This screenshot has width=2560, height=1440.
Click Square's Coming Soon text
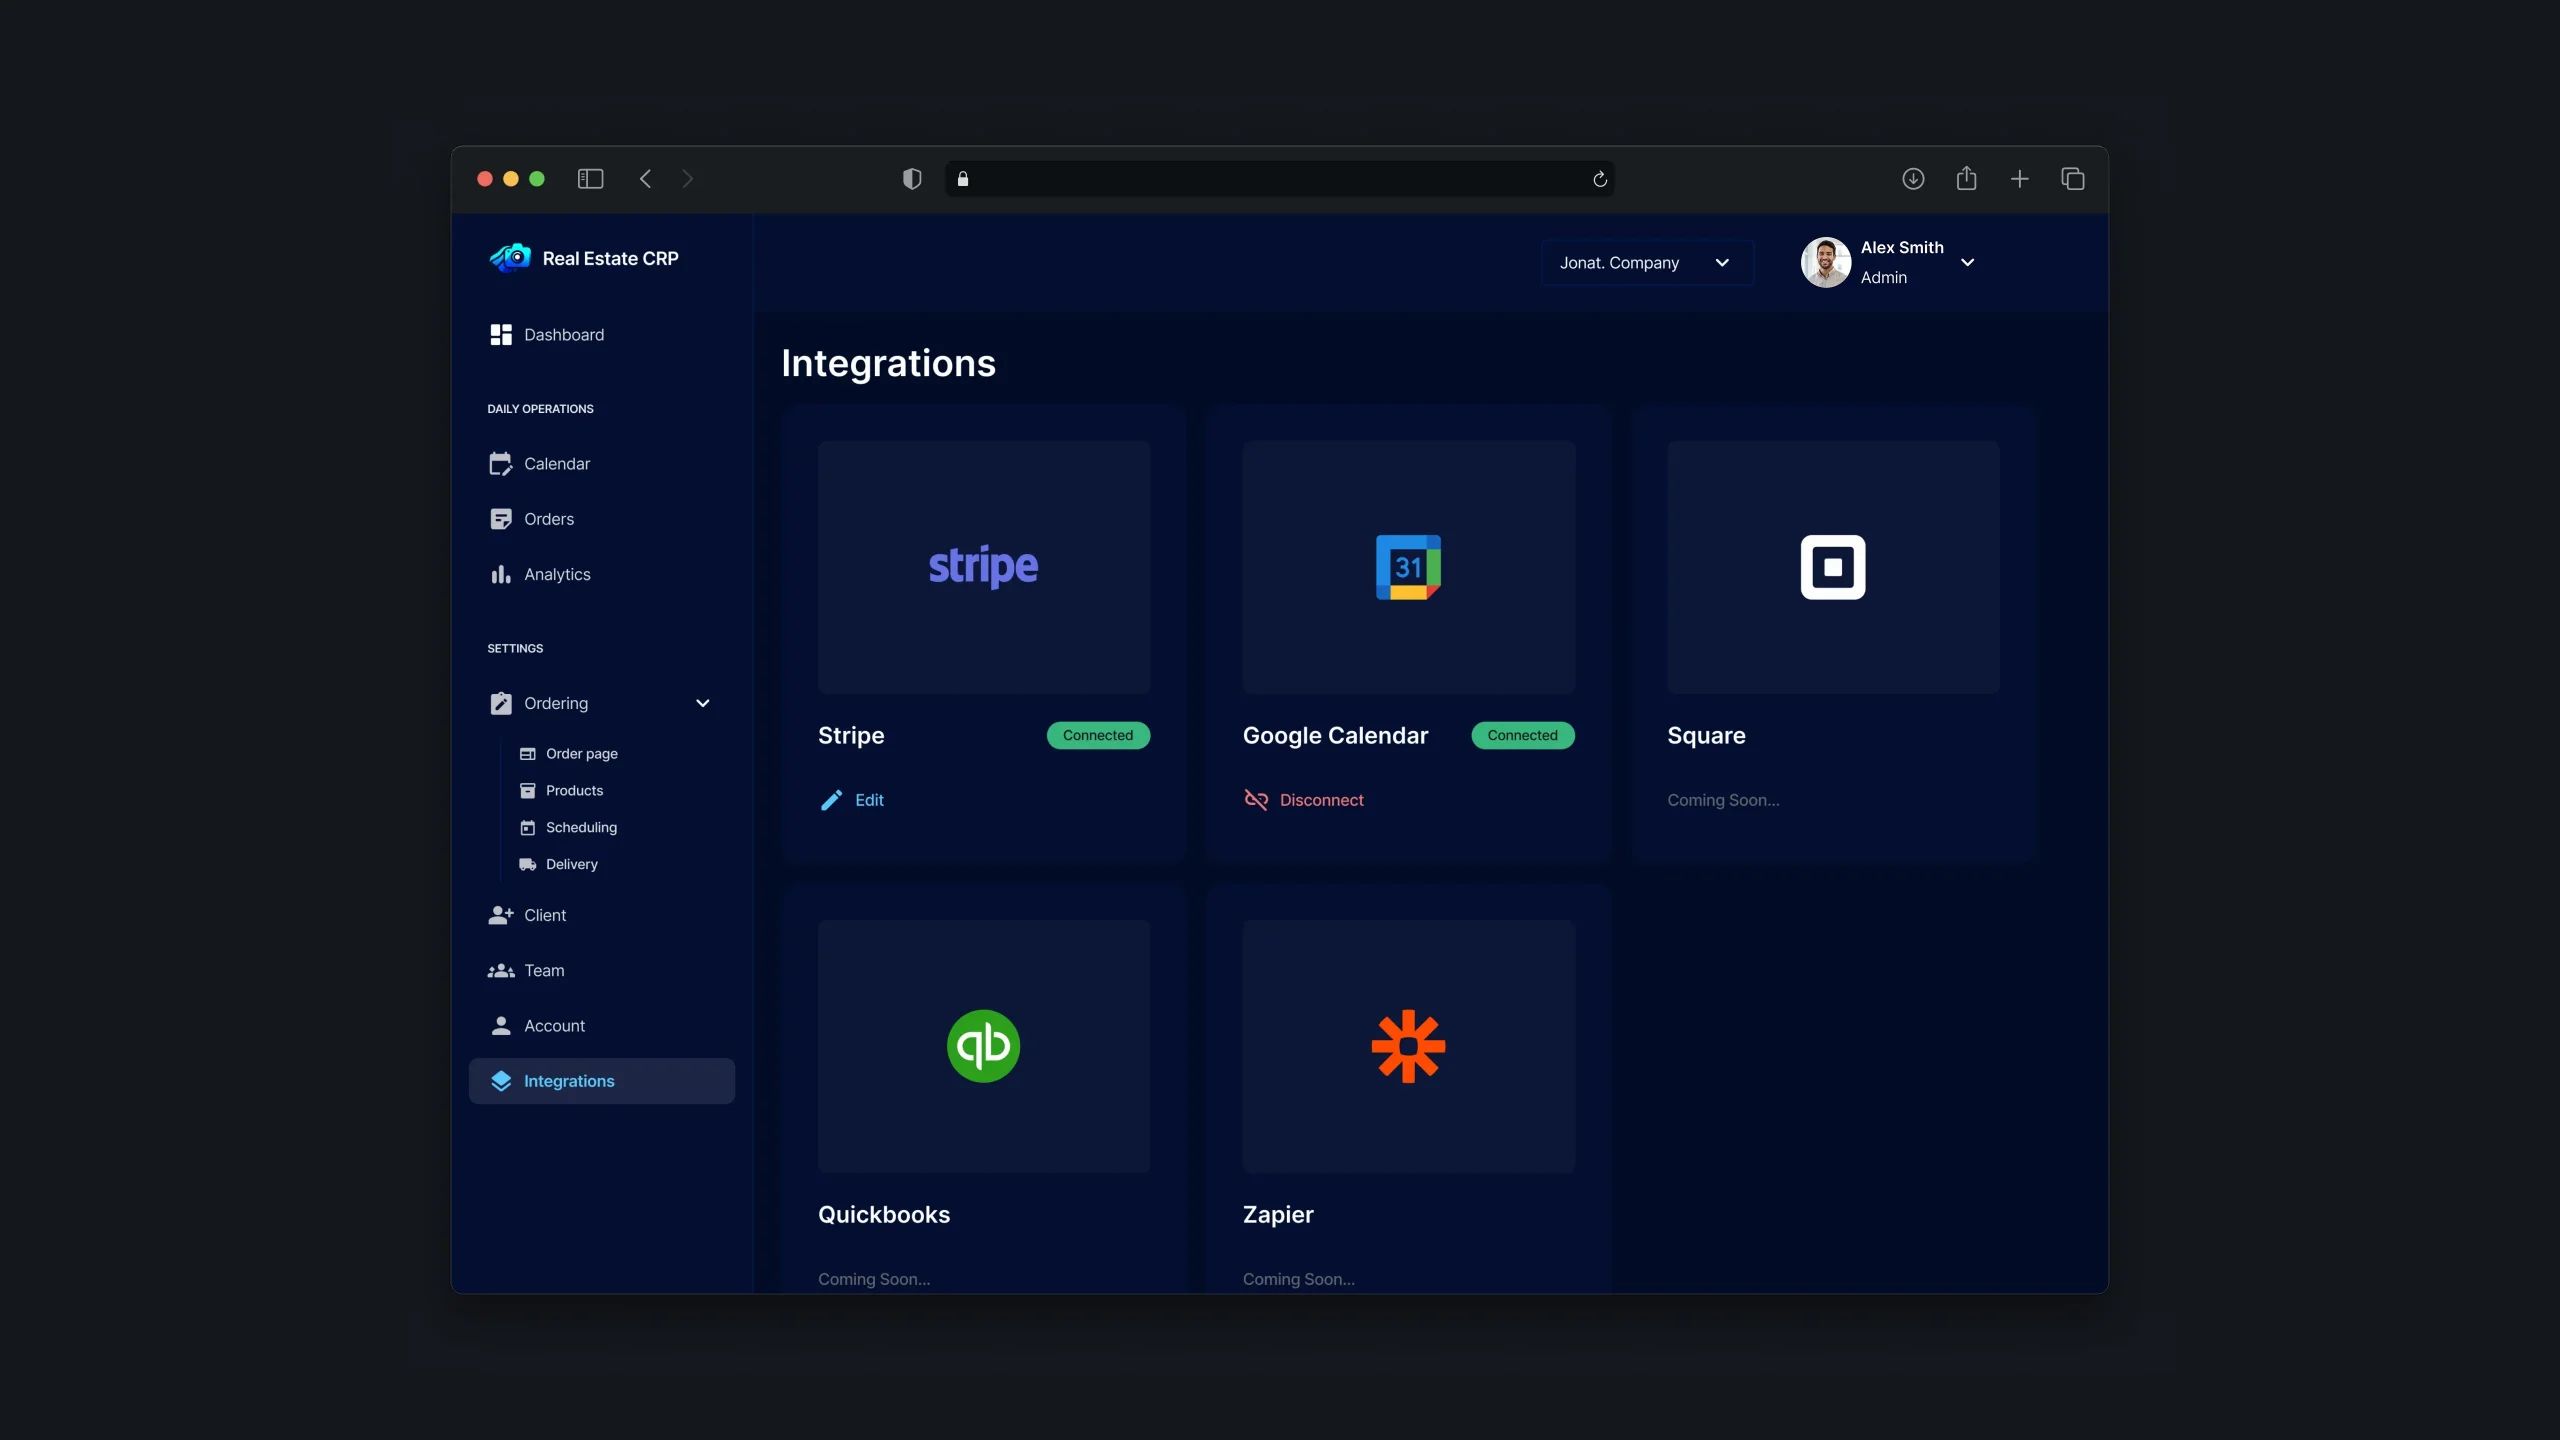(1723, 800)
